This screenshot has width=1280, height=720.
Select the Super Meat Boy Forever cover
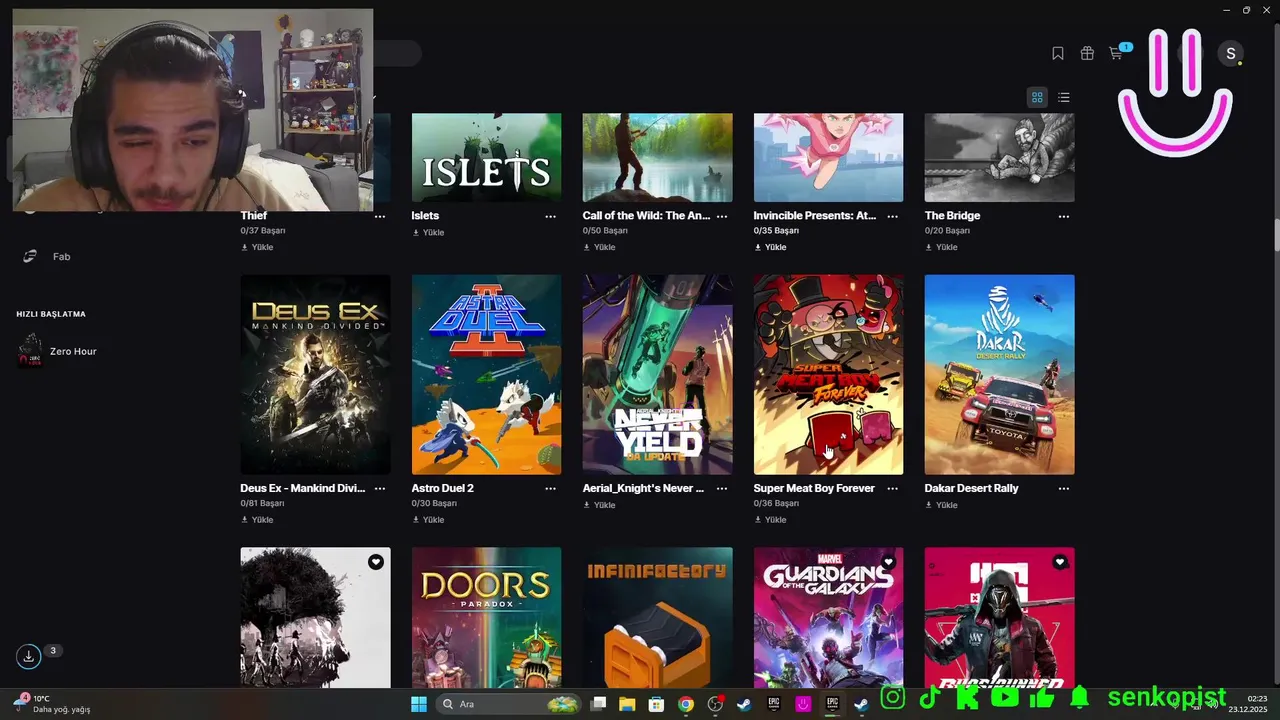click(x=829, y=375)
